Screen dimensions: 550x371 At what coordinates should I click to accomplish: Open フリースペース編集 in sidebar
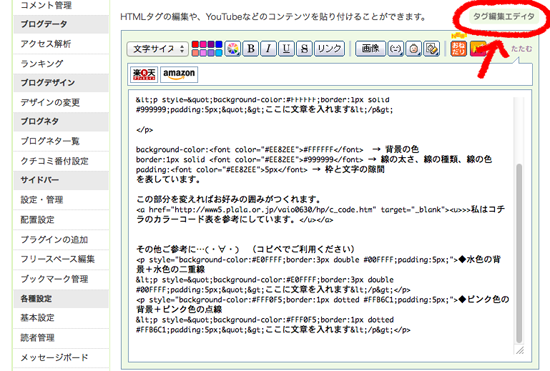point(61,259)
